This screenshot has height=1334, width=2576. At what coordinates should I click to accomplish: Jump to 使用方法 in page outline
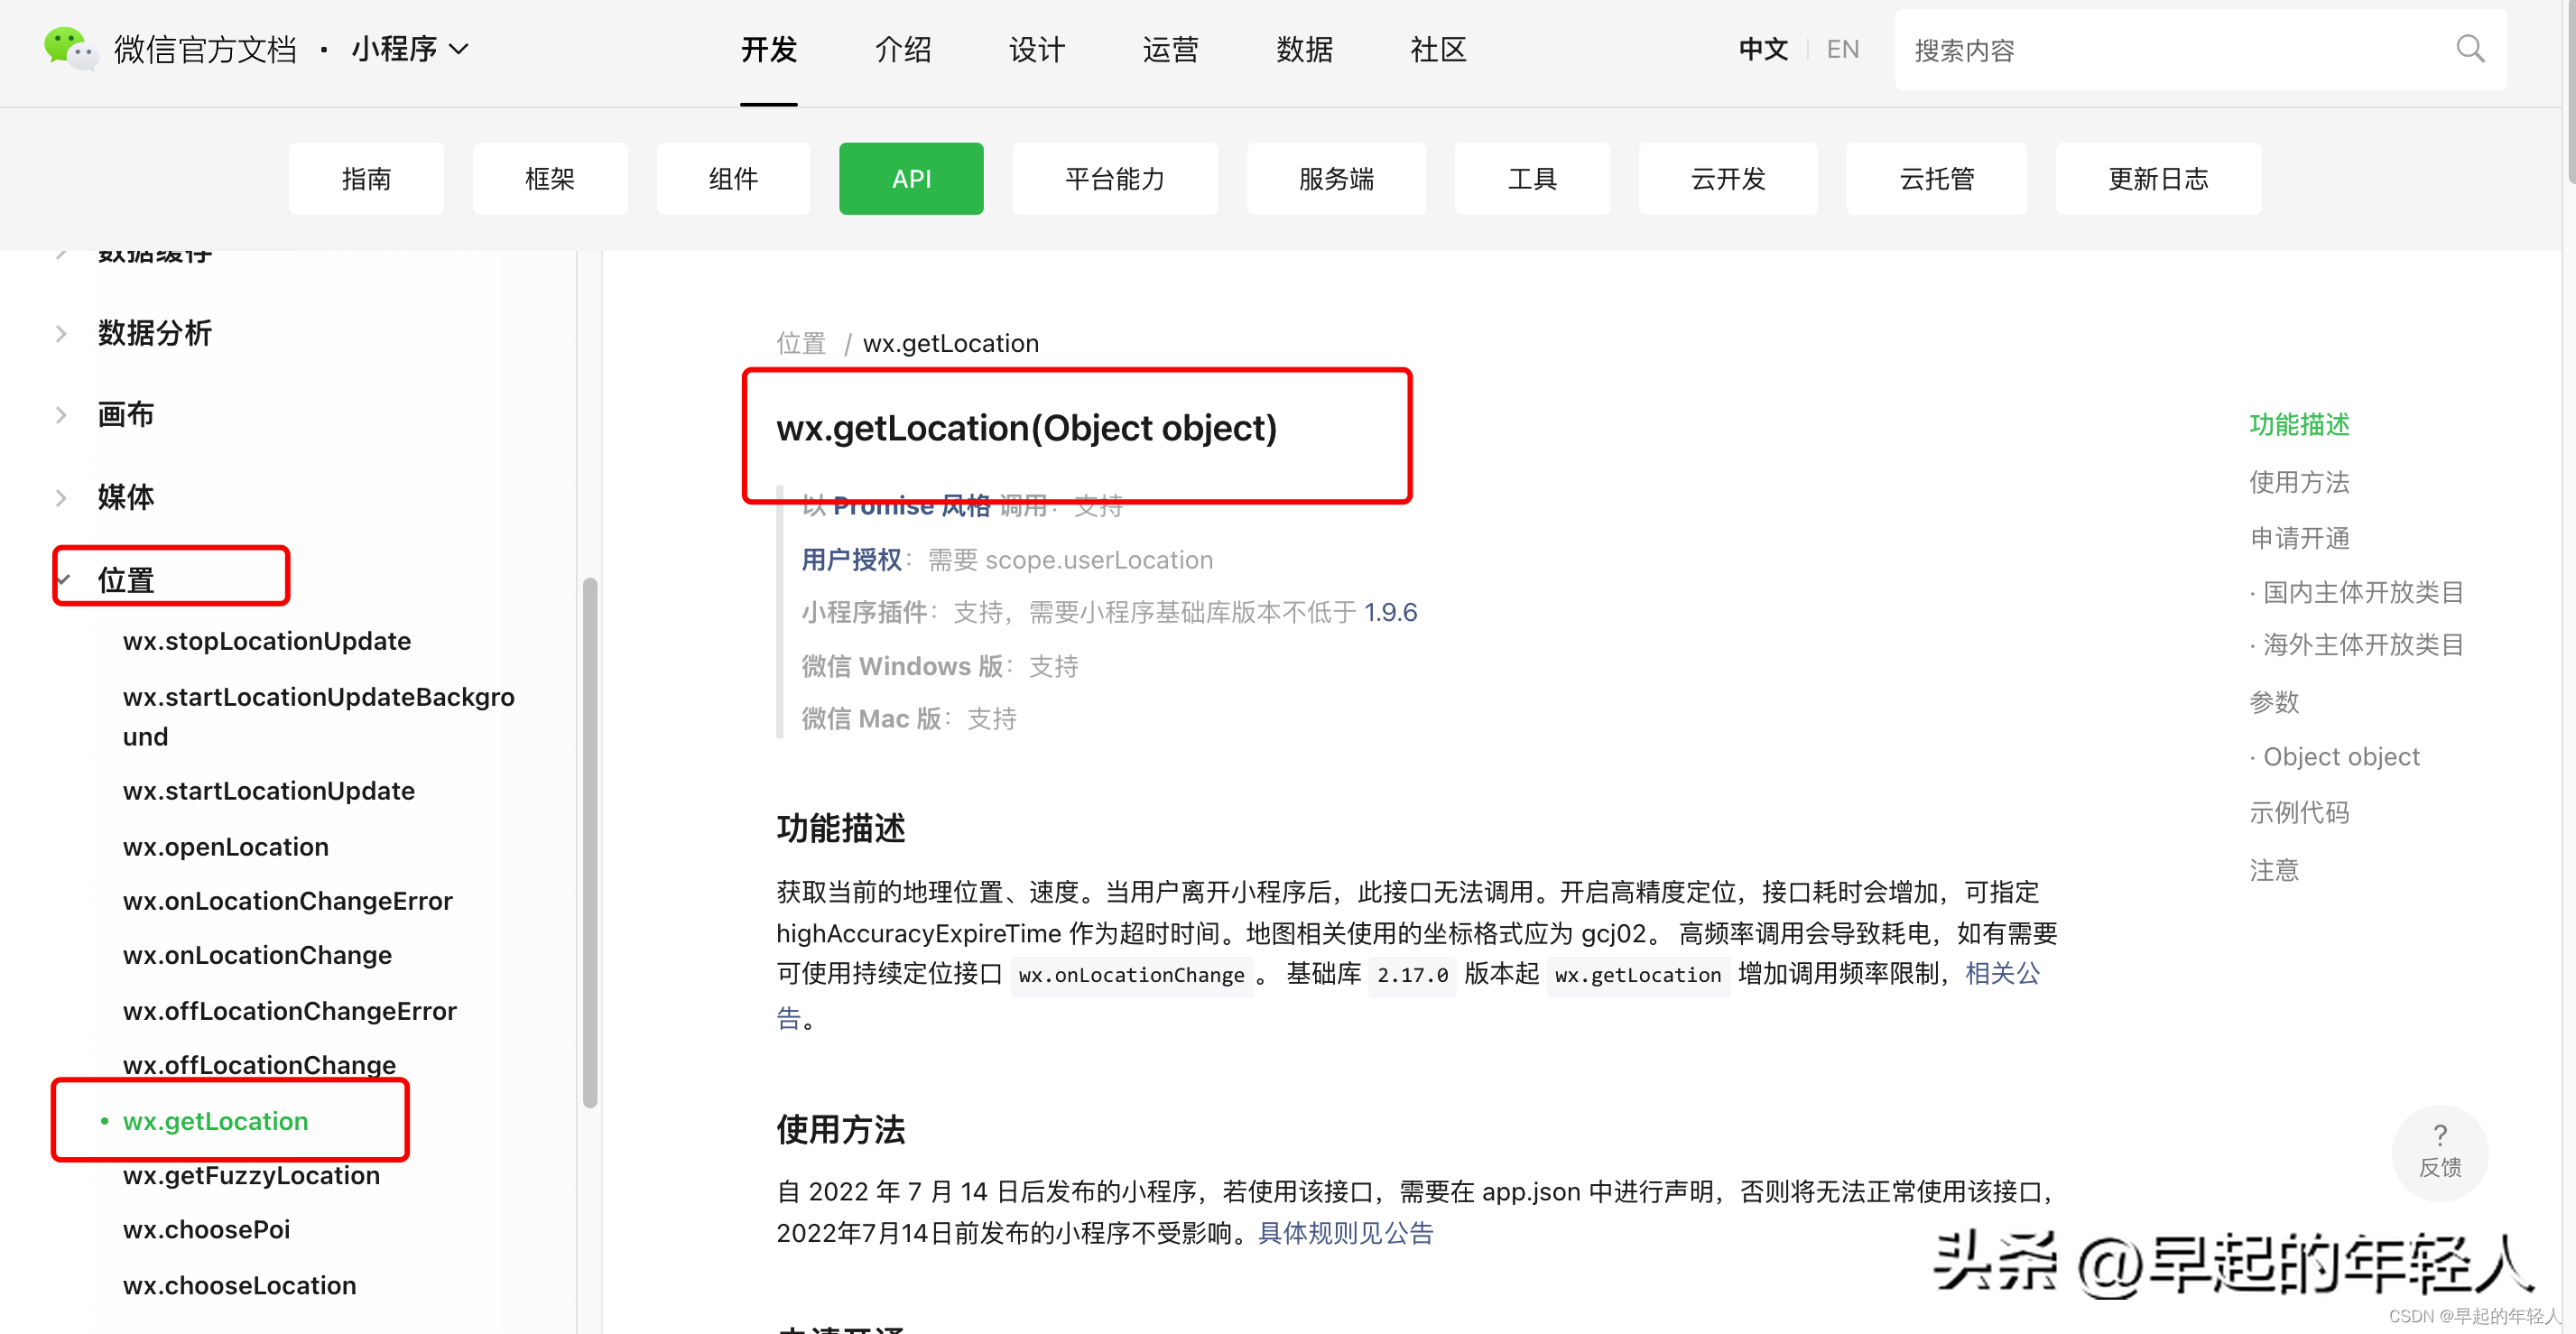2299,481
